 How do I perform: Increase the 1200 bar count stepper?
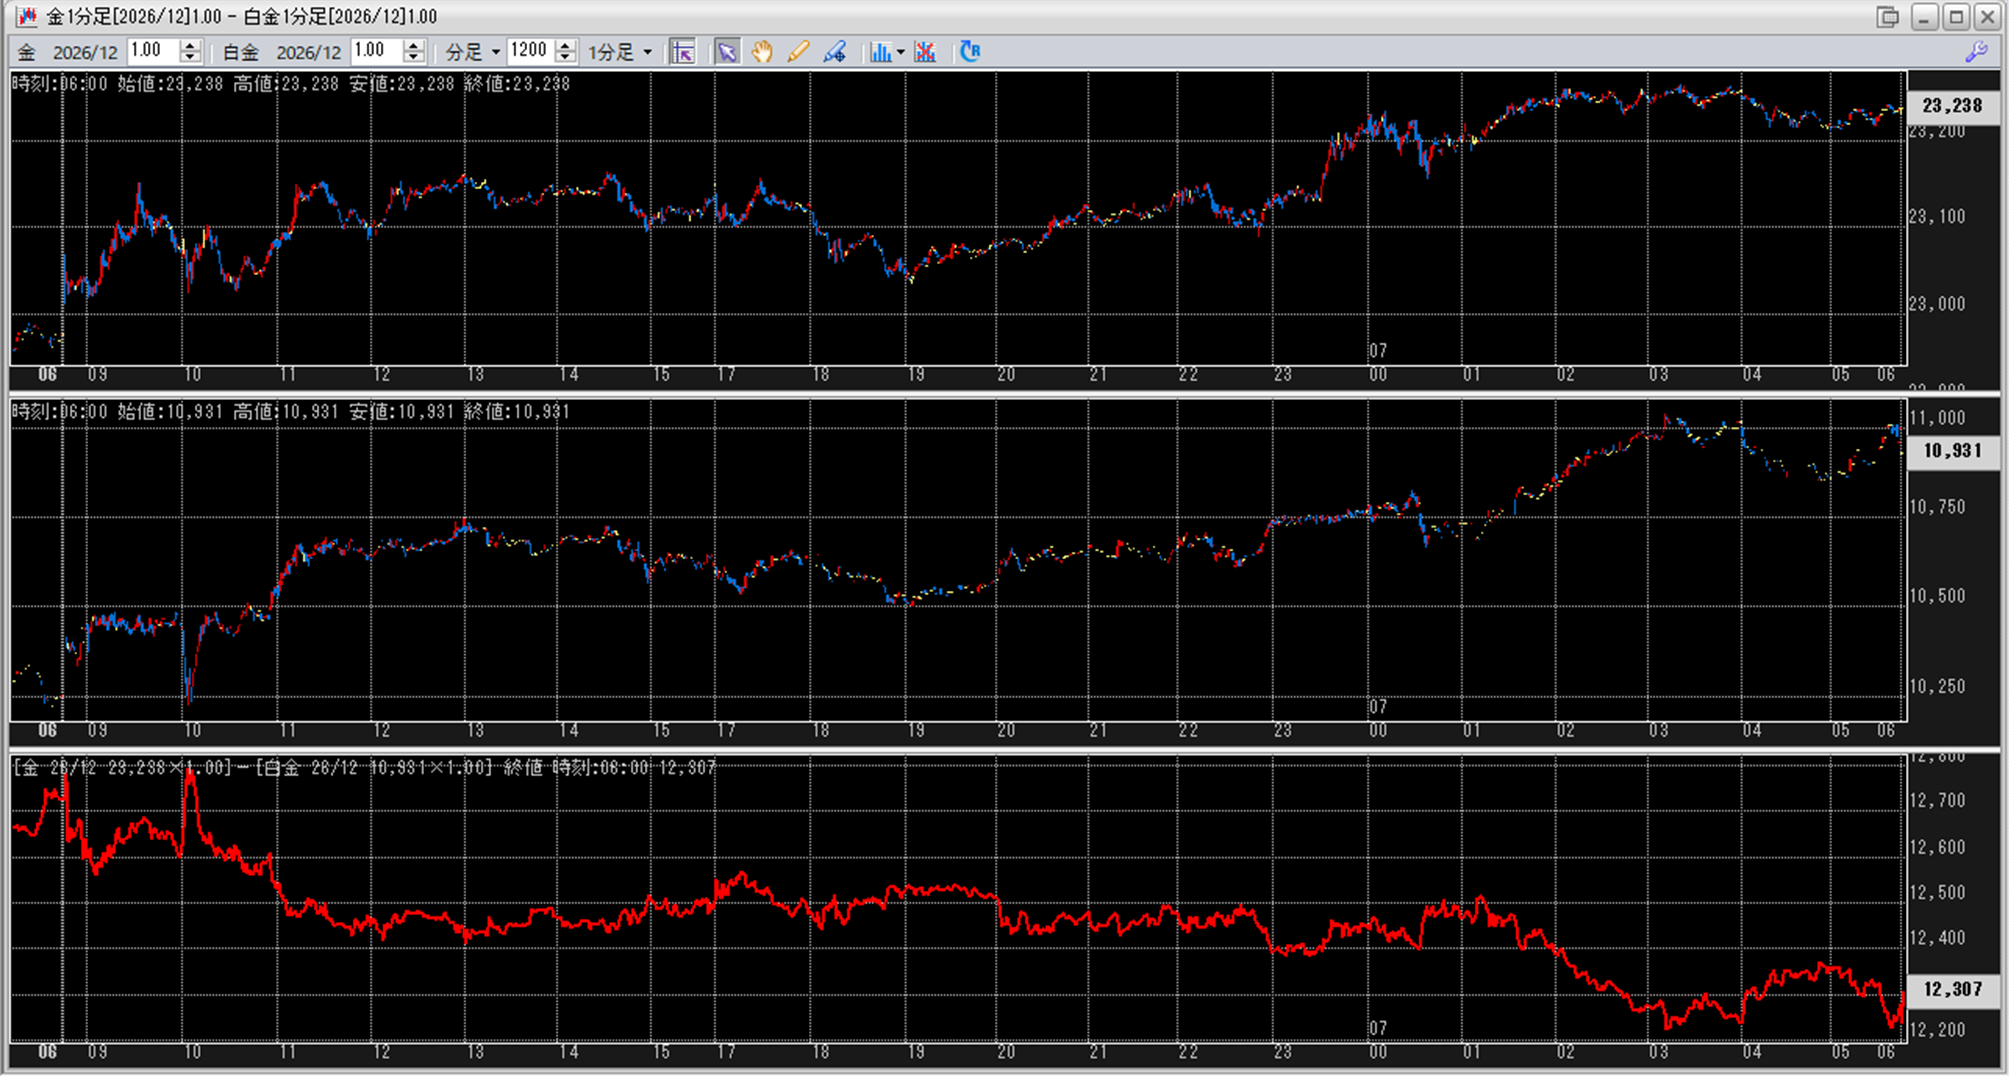(x=566, y=46)
